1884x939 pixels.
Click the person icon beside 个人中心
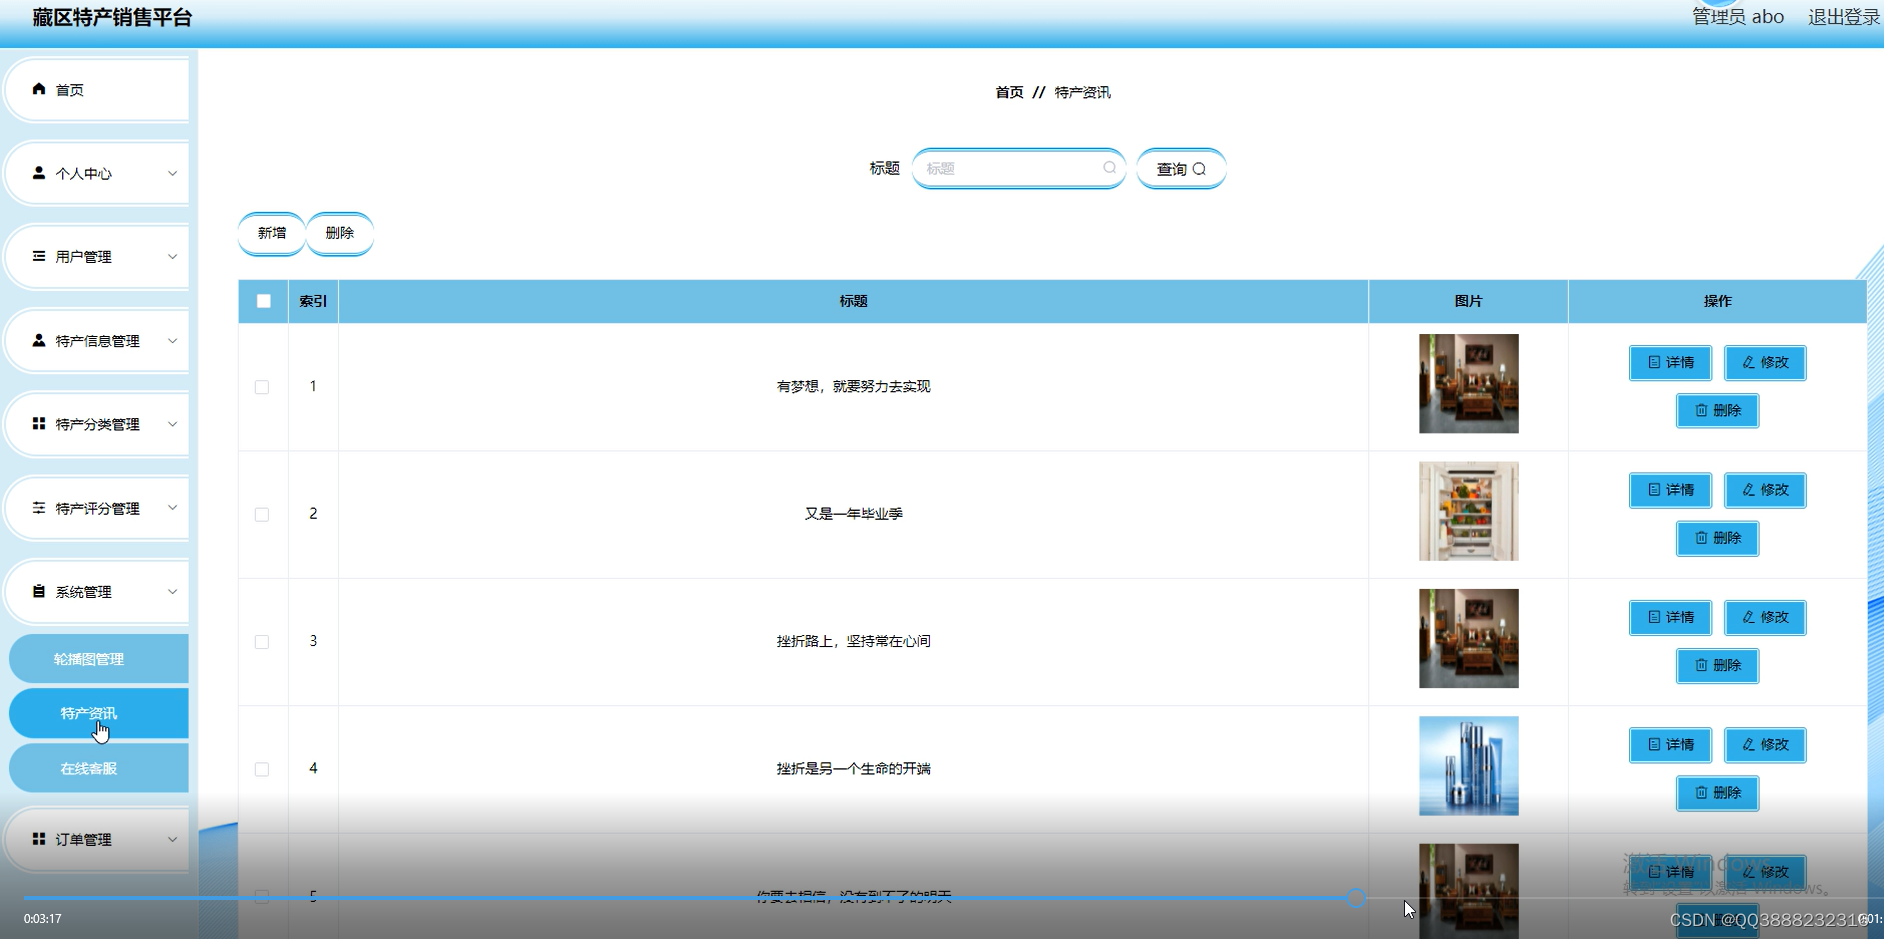pyautogui.click(x=39, y=173)
